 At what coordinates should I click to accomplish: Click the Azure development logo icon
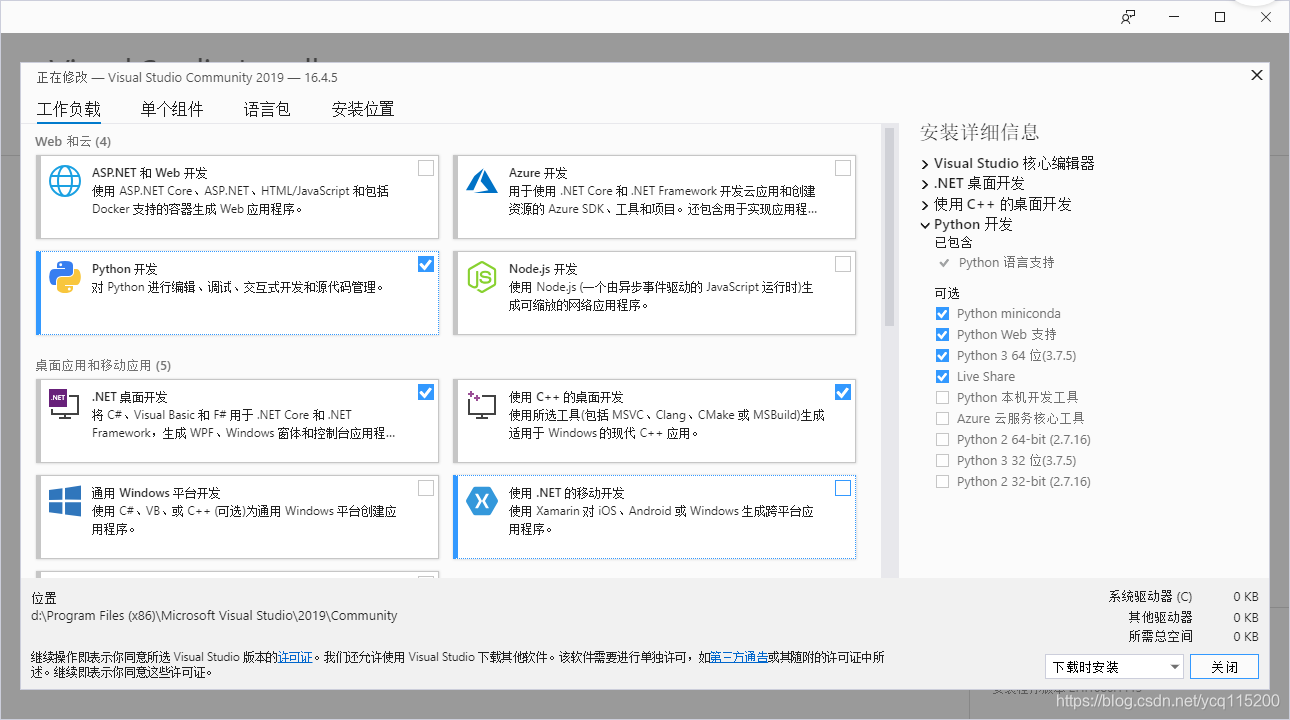482,181
